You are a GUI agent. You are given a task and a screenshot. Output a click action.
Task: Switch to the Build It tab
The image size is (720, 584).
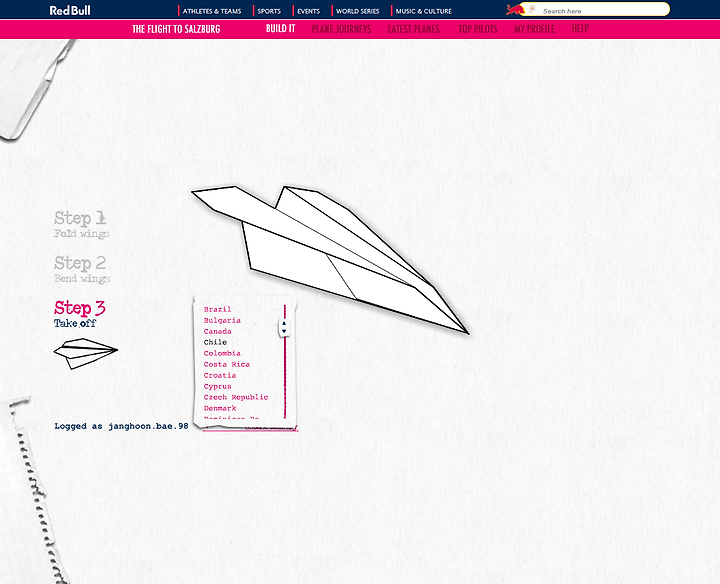point(281,28)
